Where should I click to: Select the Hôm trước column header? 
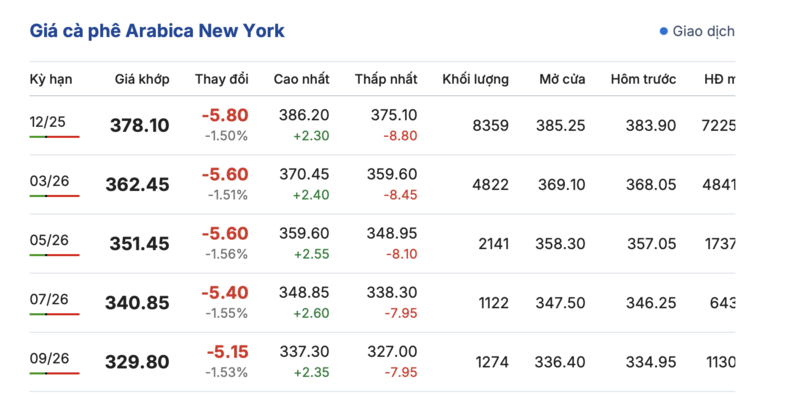point(644,79)
